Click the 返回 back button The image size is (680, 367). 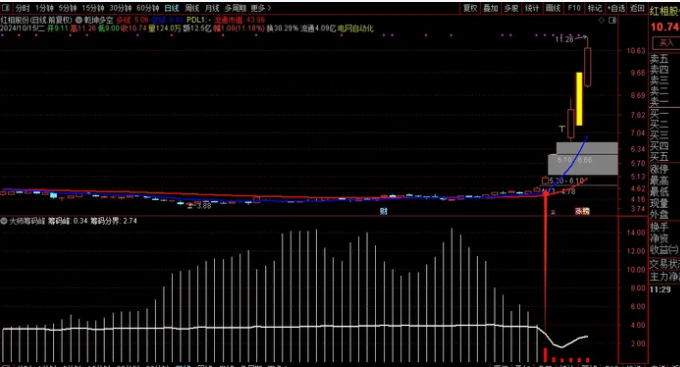637,8
